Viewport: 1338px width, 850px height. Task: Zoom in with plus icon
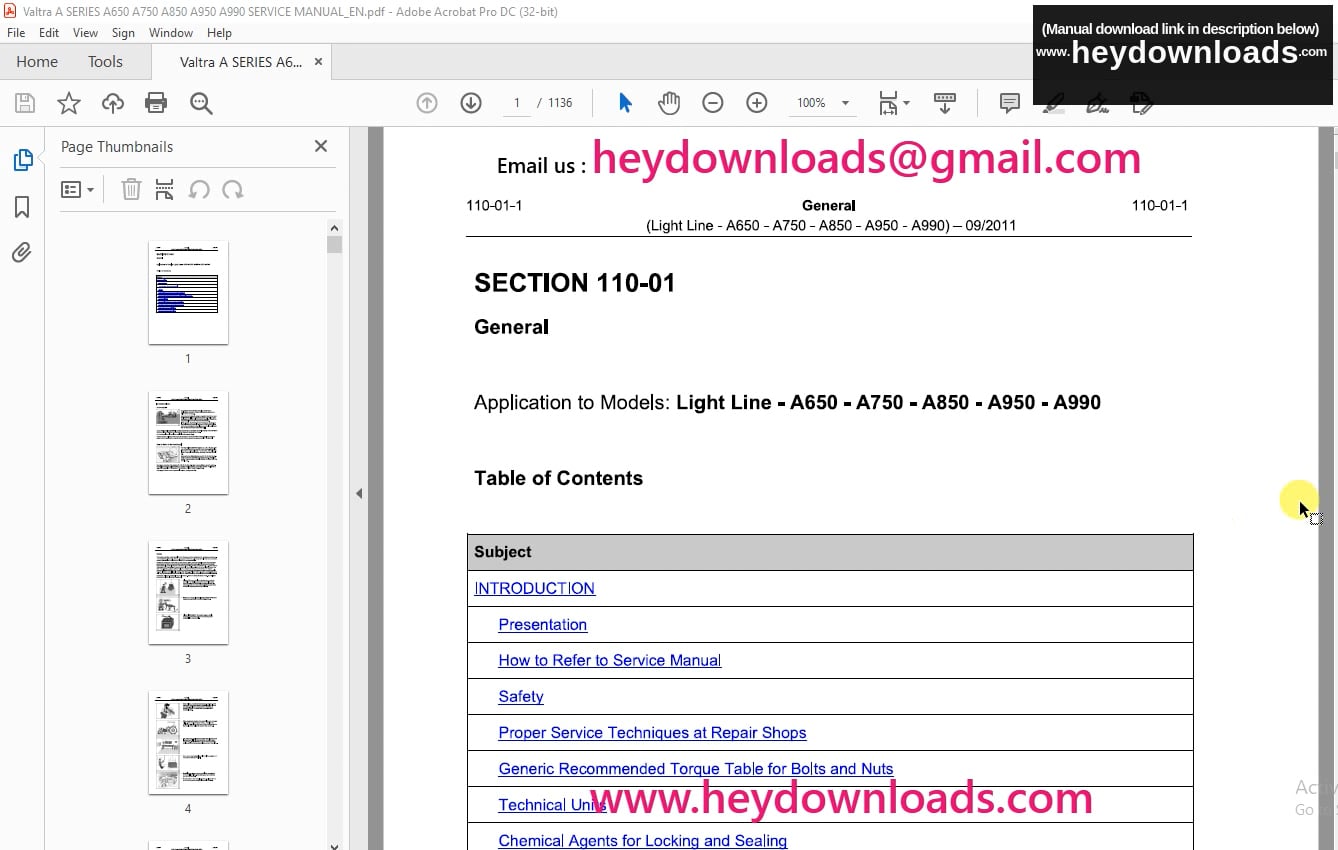coord(757,103)
